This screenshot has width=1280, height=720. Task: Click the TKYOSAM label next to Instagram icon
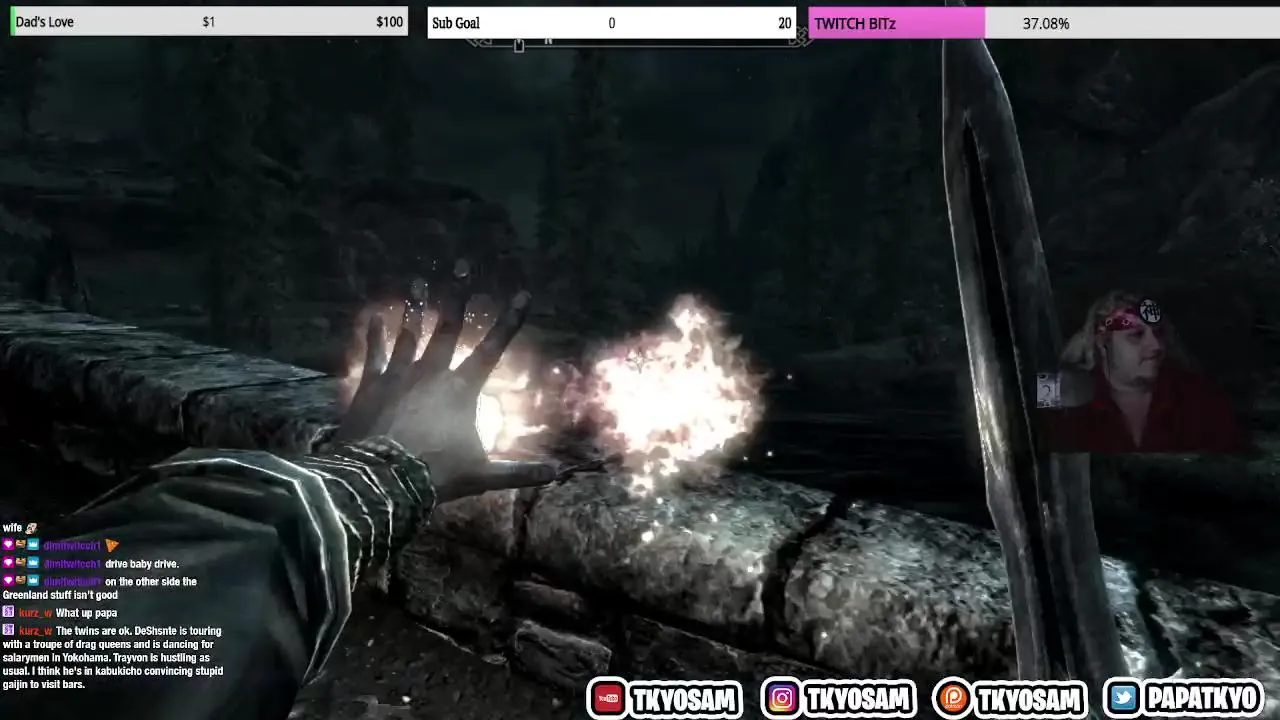[859, 699]
